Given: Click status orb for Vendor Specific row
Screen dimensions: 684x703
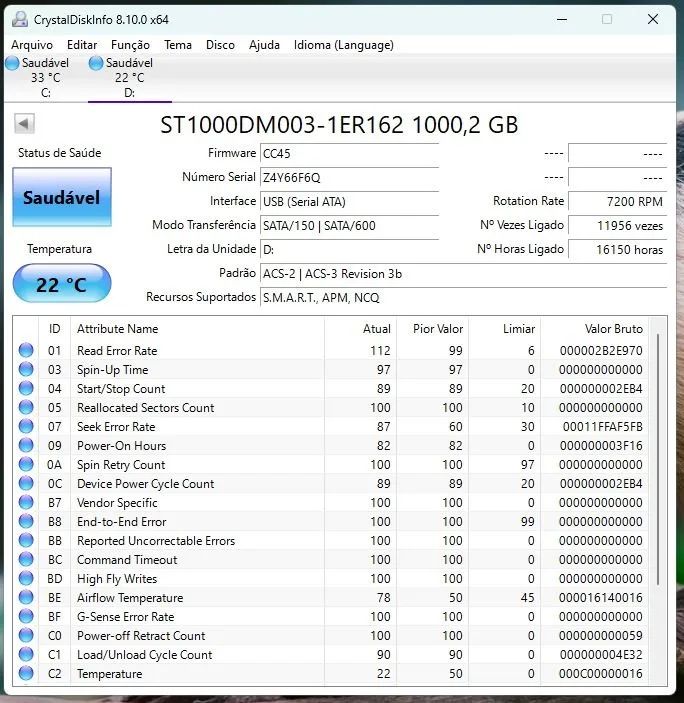Looking at the screenshot, I should tap(26, 502).
